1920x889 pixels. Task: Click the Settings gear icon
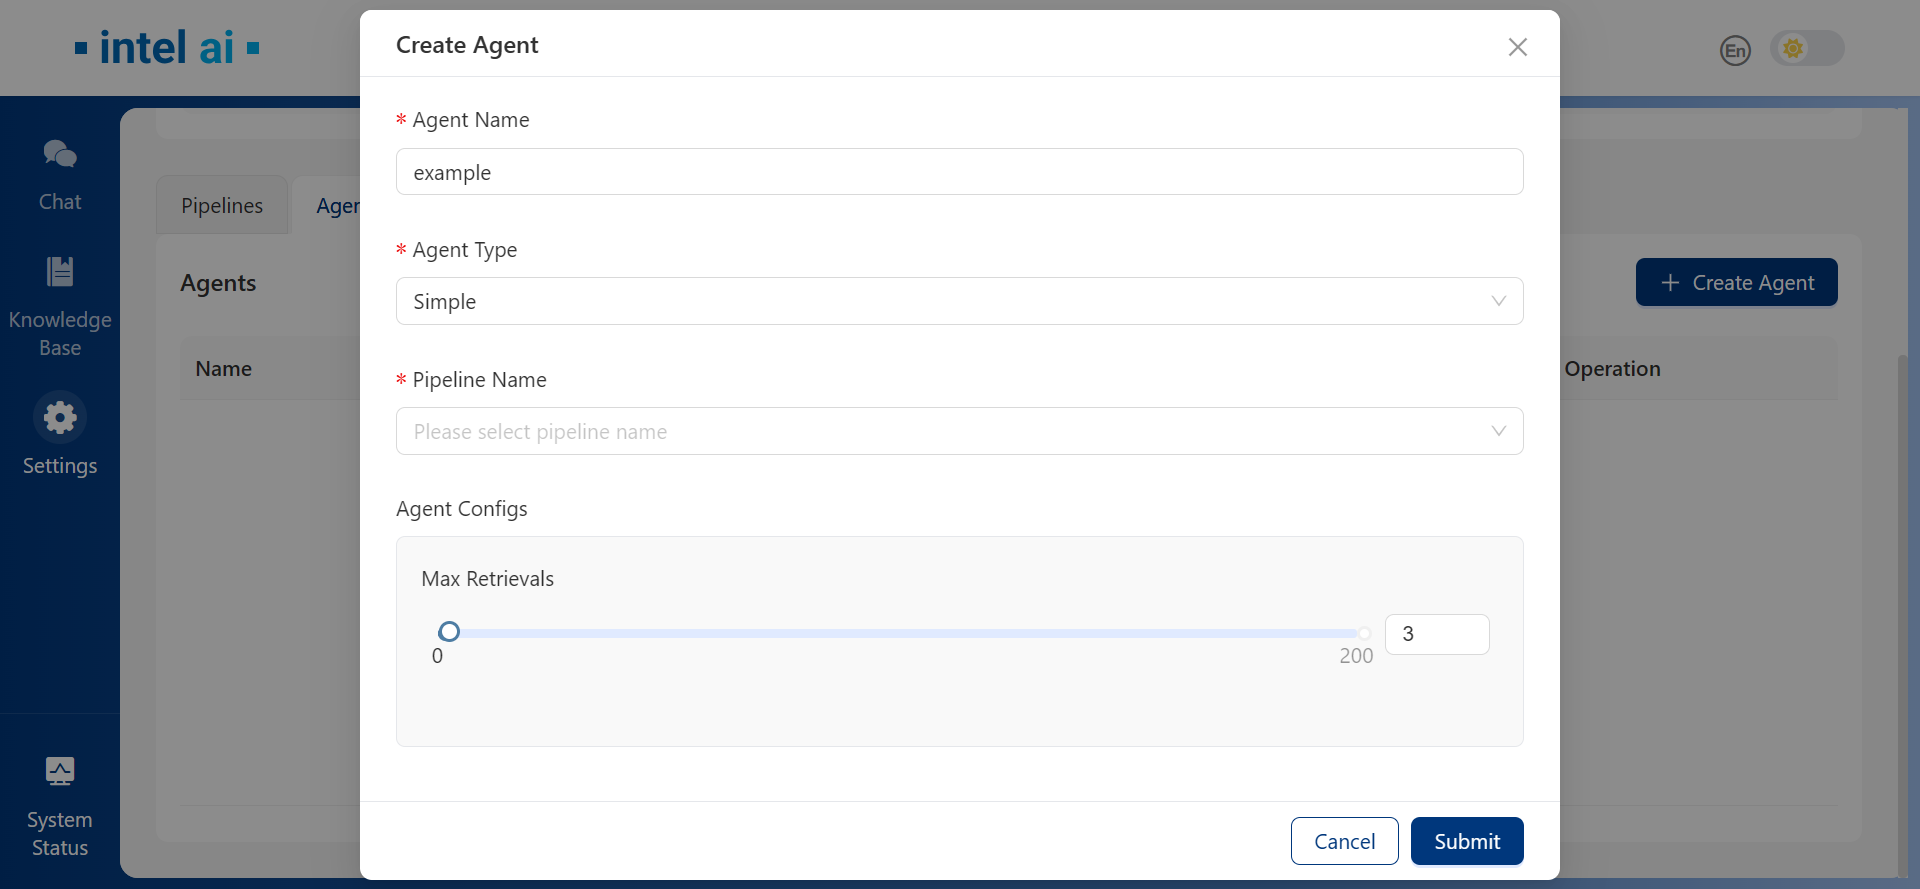click(x=60, y=417)
